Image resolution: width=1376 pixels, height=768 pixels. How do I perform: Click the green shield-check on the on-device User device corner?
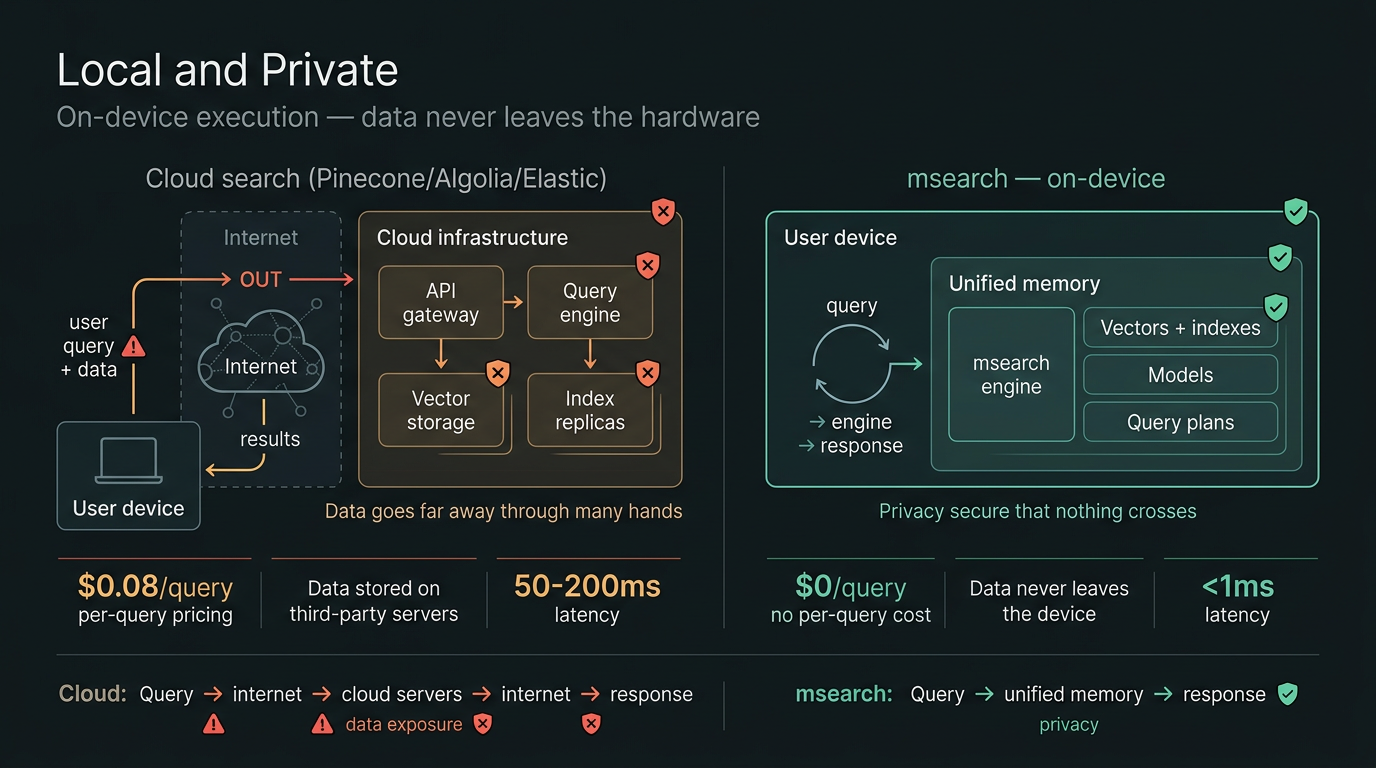coord(1296,211)
